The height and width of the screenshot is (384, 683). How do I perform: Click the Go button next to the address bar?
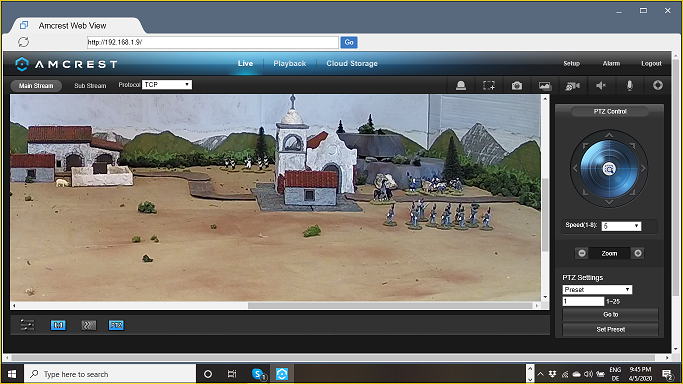[x=349, y=42]
